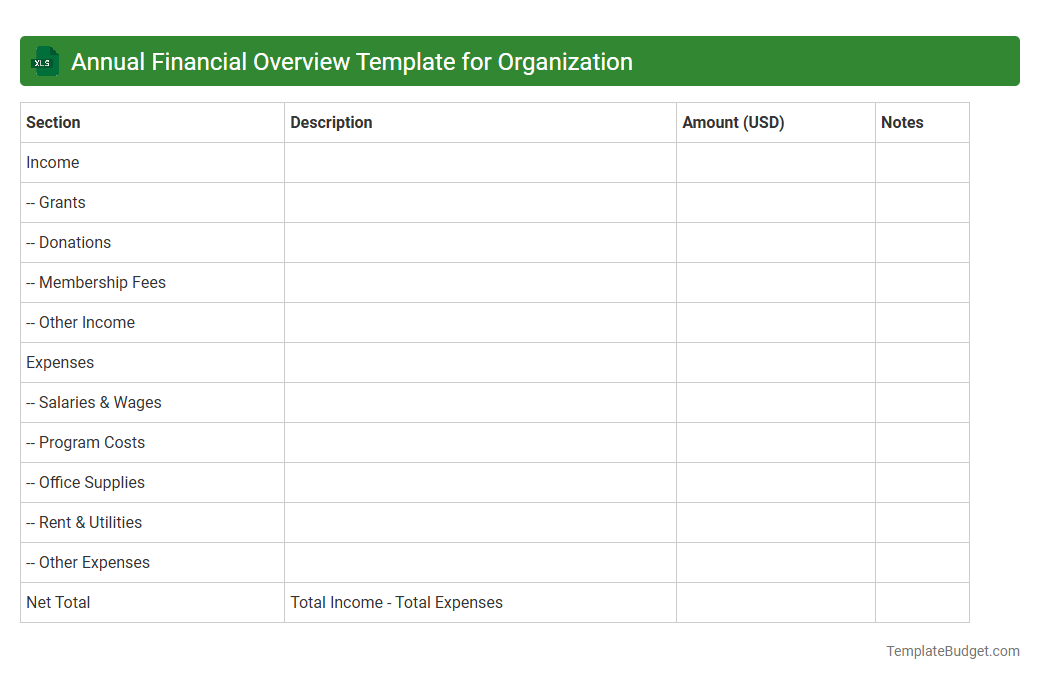Screen dimensions: 1040x680
Task: Select the green title banner
Action: [520, 61]
